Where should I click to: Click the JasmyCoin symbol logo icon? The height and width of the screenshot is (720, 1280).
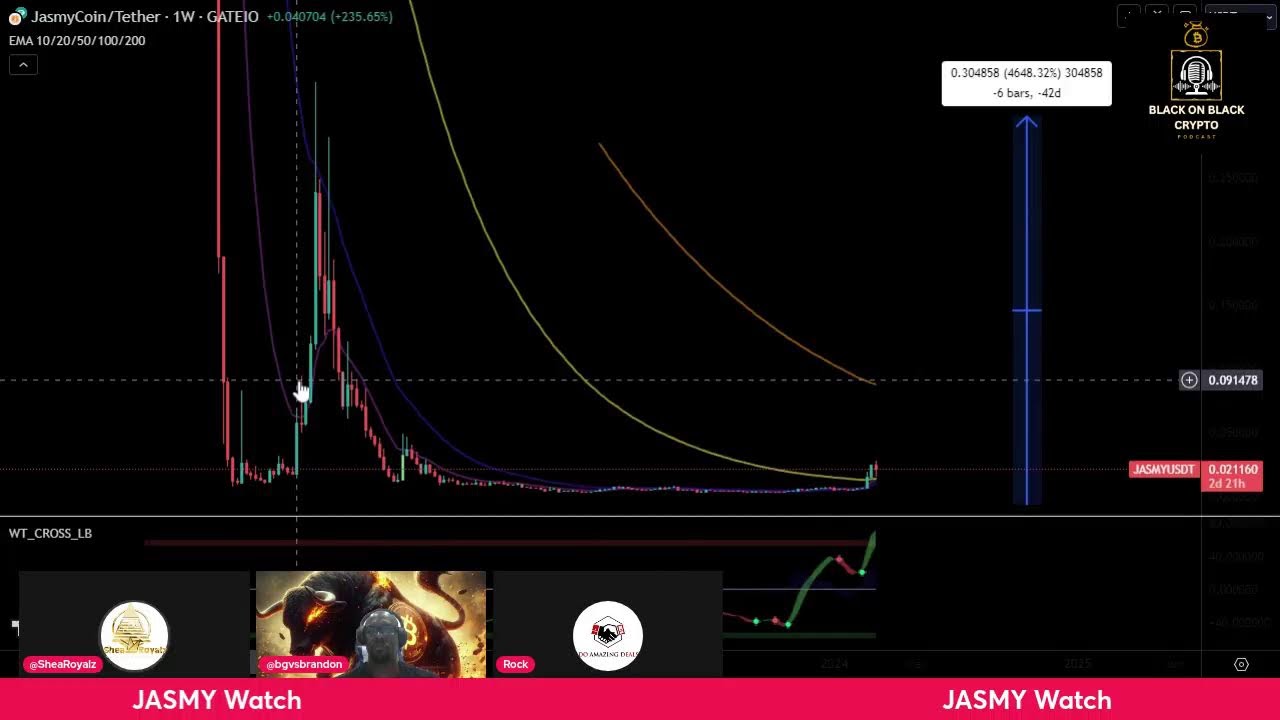point(16,17)
